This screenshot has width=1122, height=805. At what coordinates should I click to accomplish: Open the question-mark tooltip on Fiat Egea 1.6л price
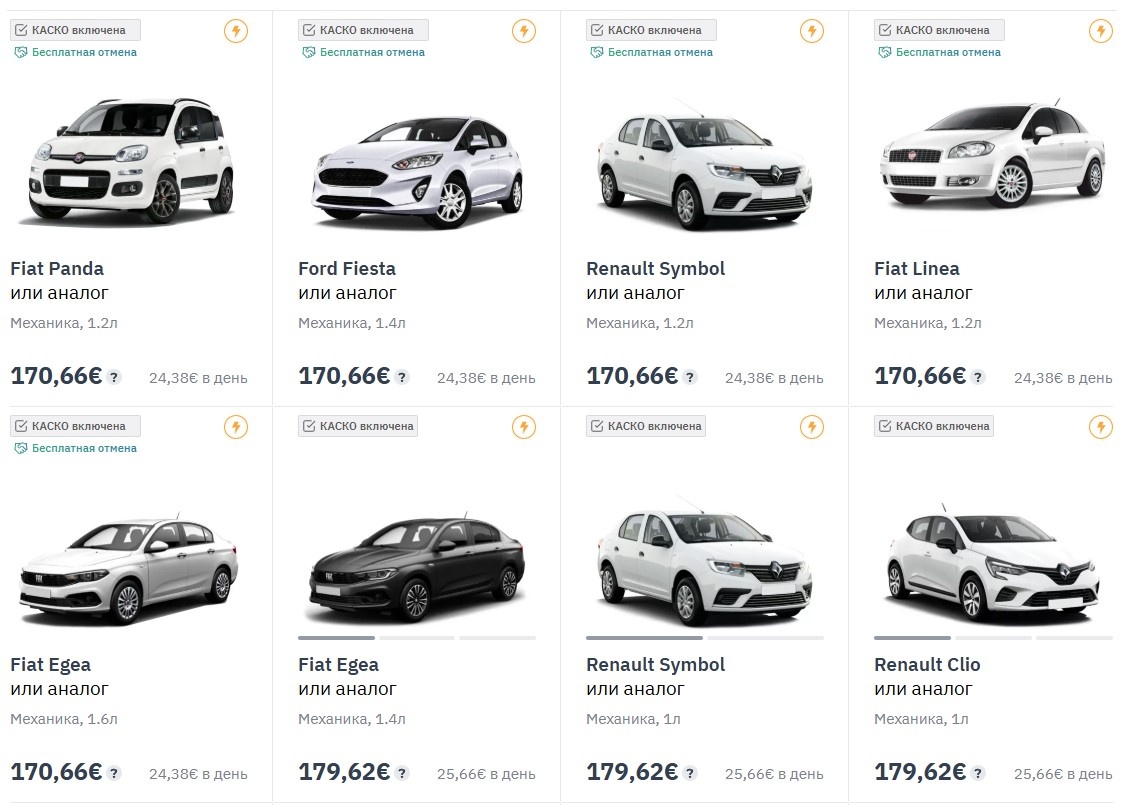point(114,773)
